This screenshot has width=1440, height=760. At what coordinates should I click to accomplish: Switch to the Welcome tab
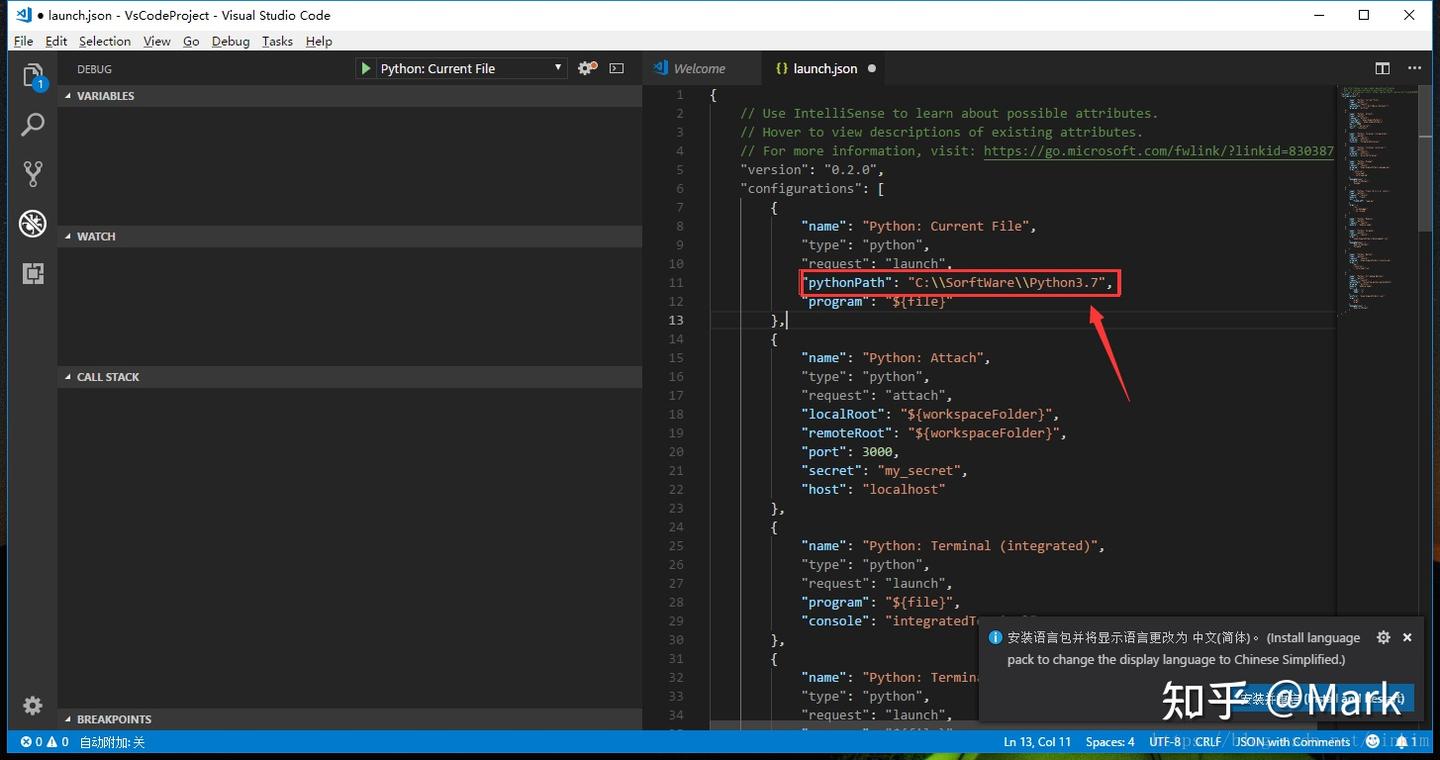pos(702,68)
